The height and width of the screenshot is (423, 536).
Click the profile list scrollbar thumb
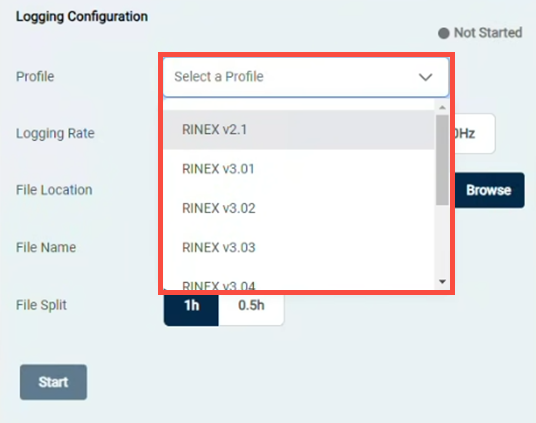442,160
